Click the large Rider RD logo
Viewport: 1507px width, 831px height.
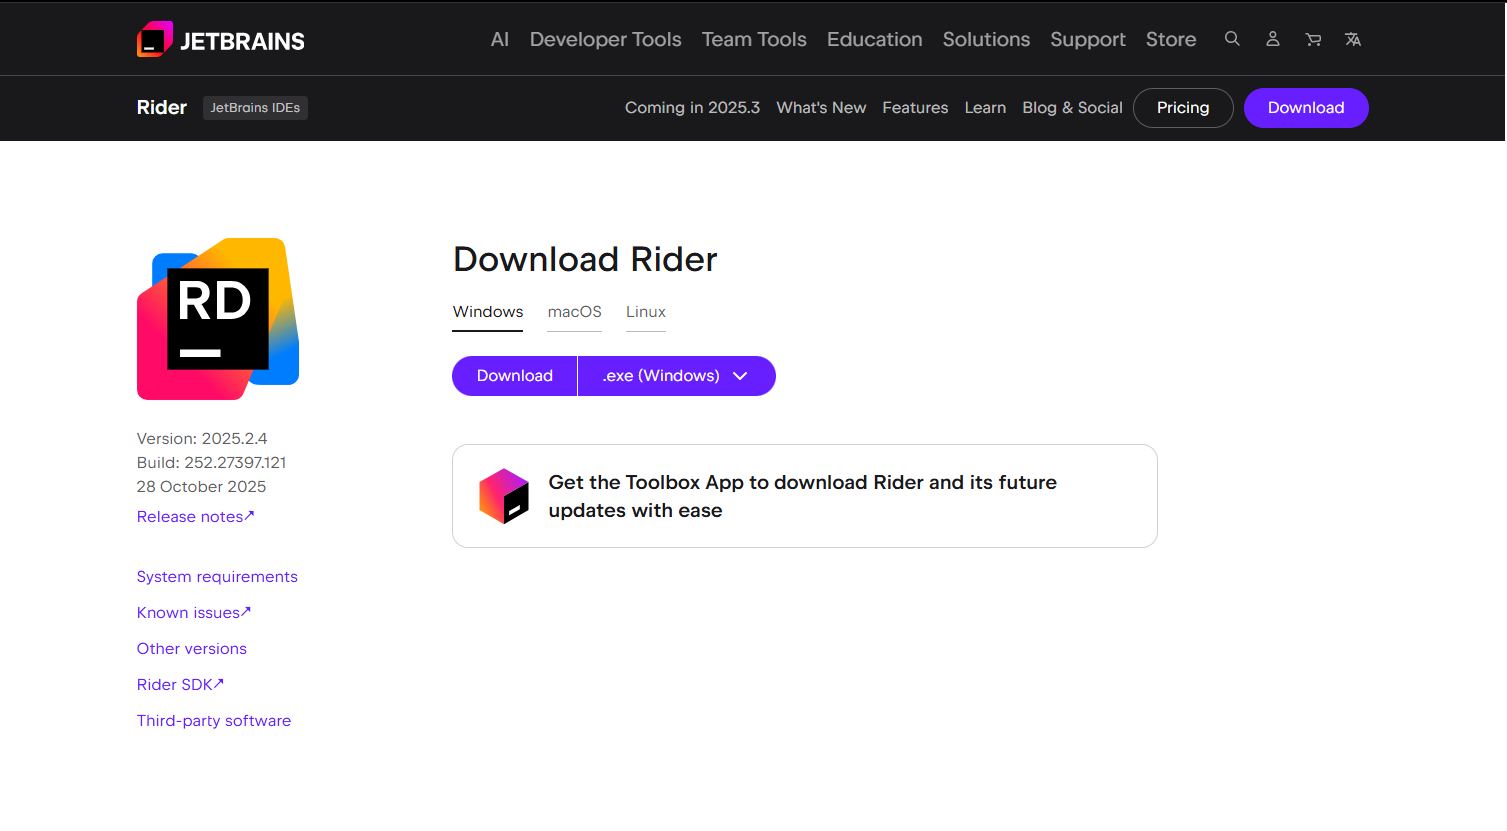tap(218, 319)
